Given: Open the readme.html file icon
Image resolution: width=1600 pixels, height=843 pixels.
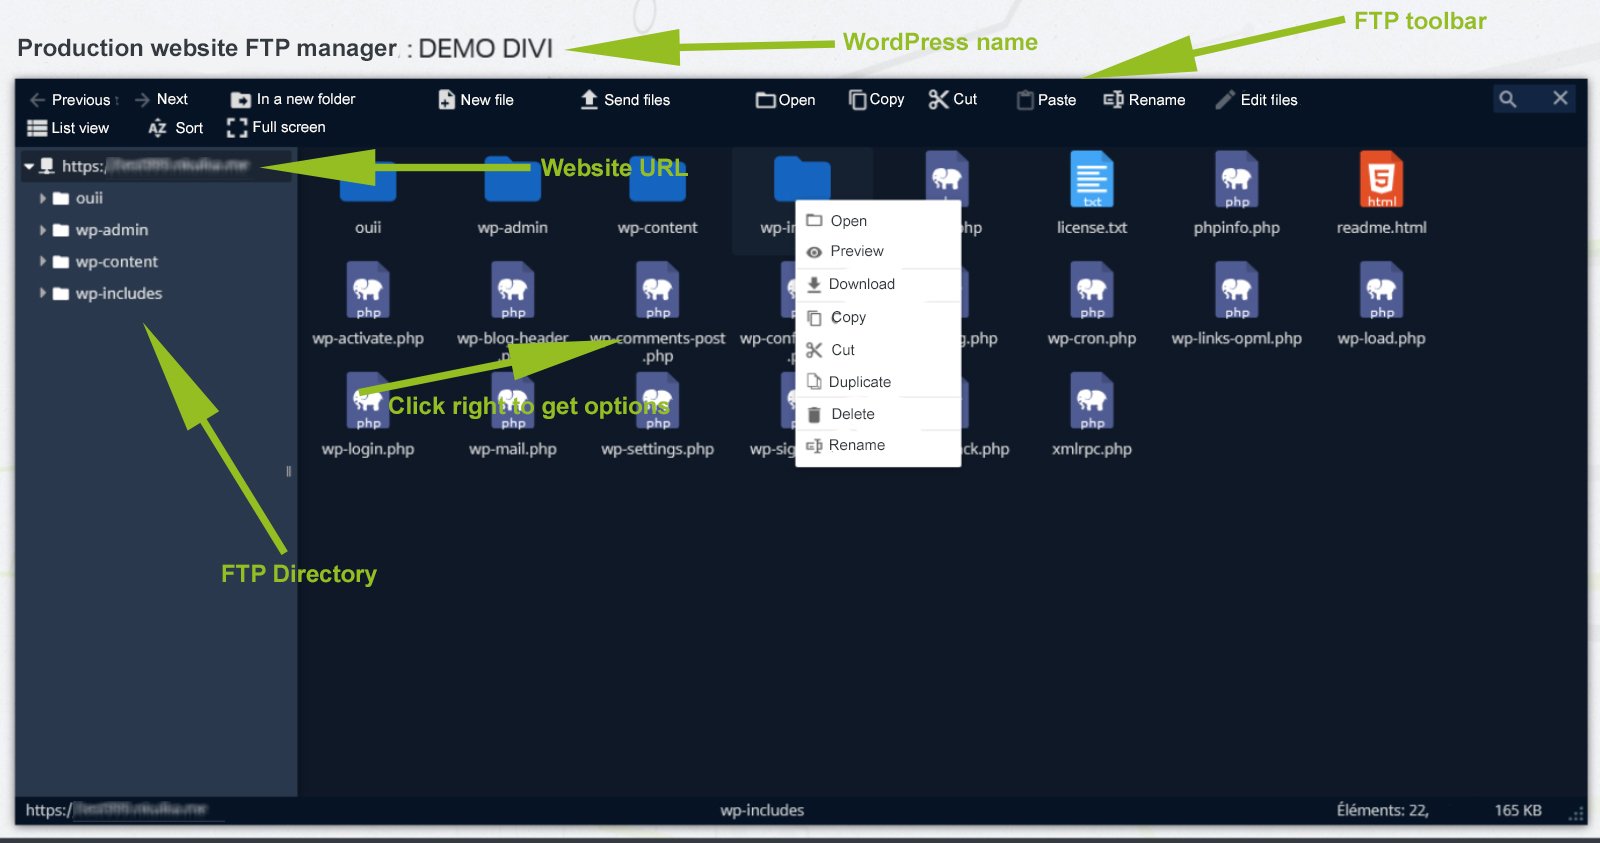Looking at the screenshot, I should point(1381,180).
